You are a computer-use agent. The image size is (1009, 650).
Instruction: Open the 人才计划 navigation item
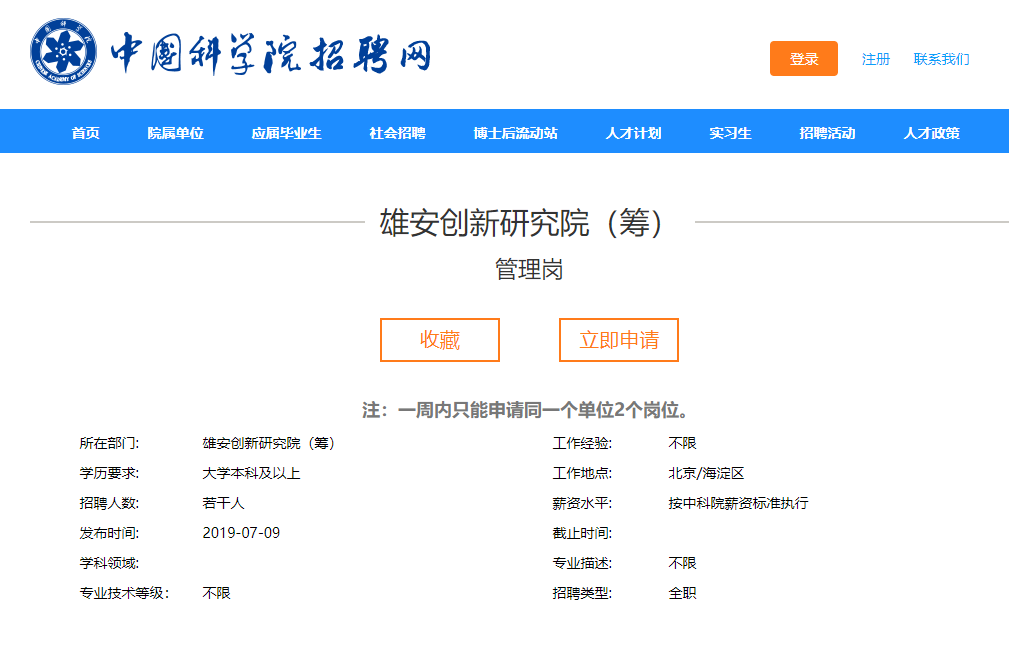[633, 133]
